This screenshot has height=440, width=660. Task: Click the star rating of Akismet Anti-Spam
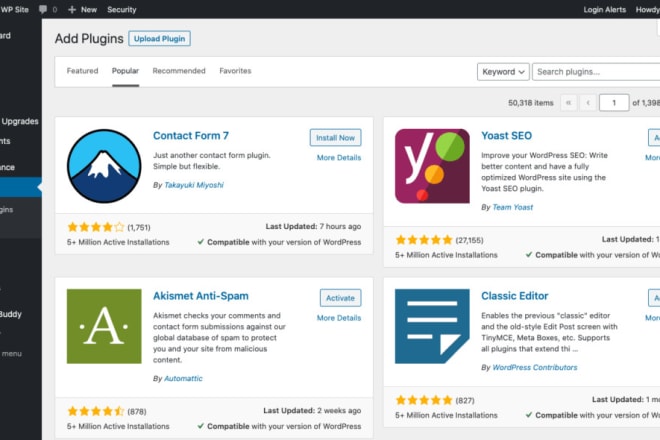pos(96,411)
